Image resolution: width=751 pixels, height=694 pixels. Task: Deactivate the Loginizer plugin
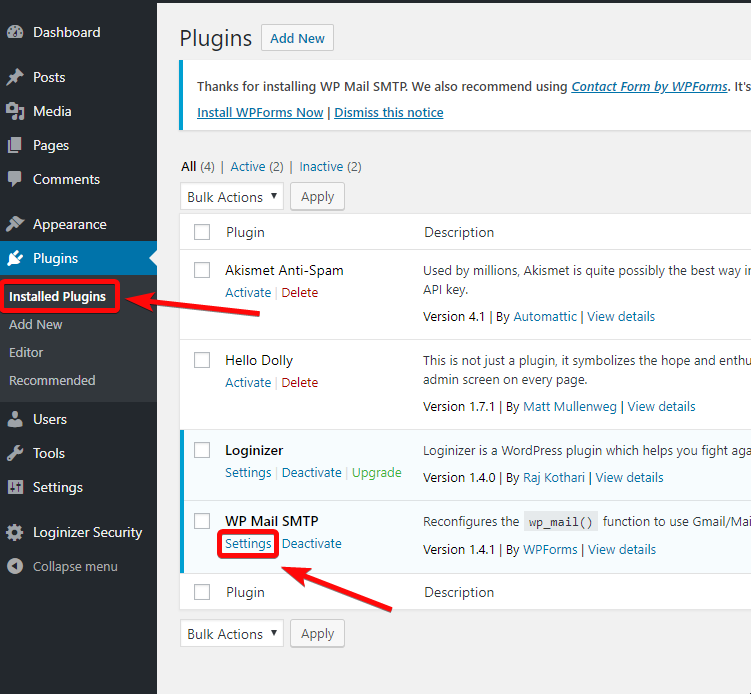point(311,472)
